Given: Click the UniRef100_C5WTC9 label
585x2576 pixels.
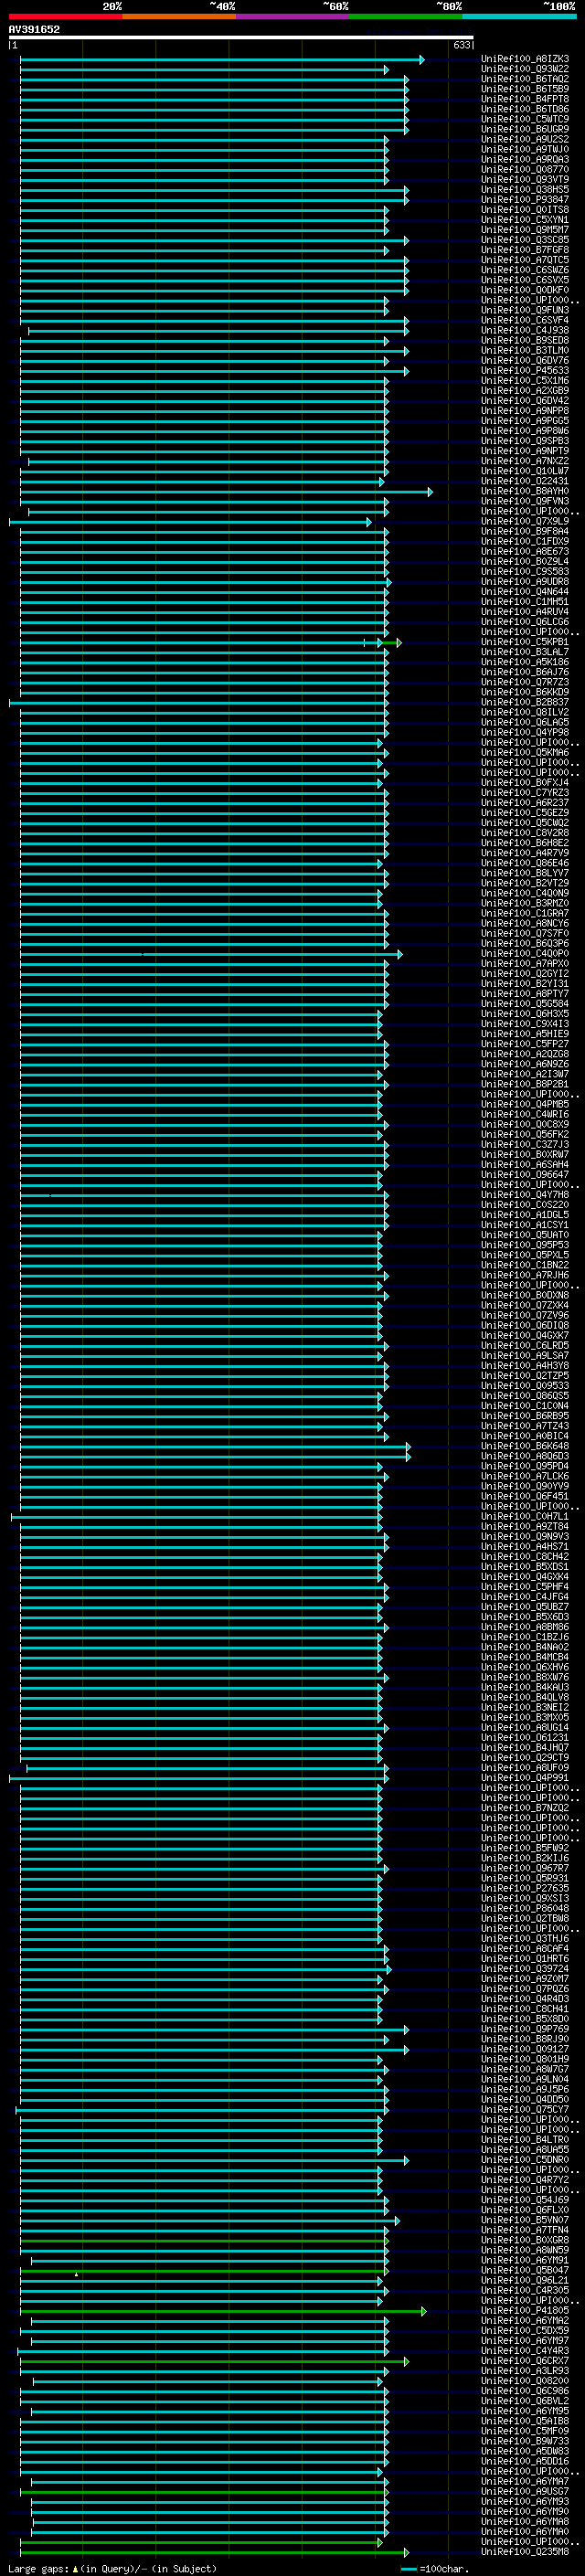Looking at the screenshot, I should coord(525,119).
